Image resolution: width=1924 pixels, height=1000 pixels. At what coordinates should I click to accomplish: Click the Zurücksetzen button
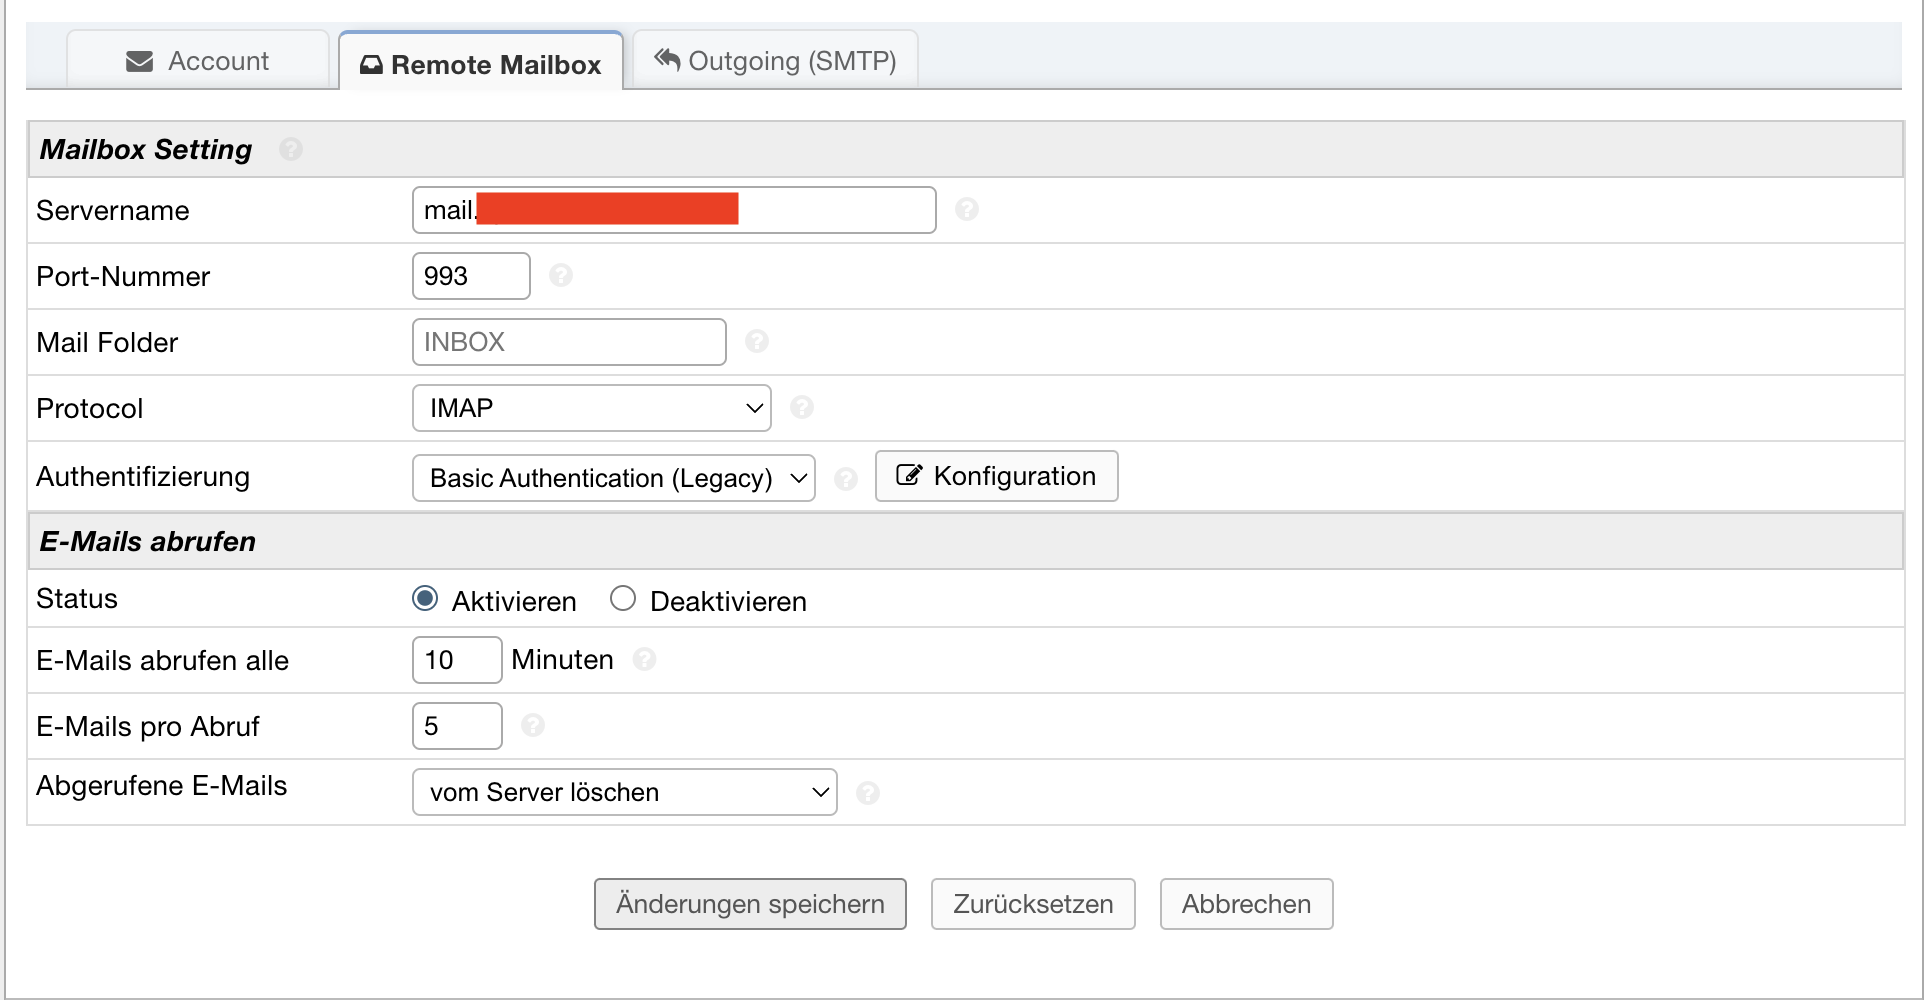coord(1033,904)
